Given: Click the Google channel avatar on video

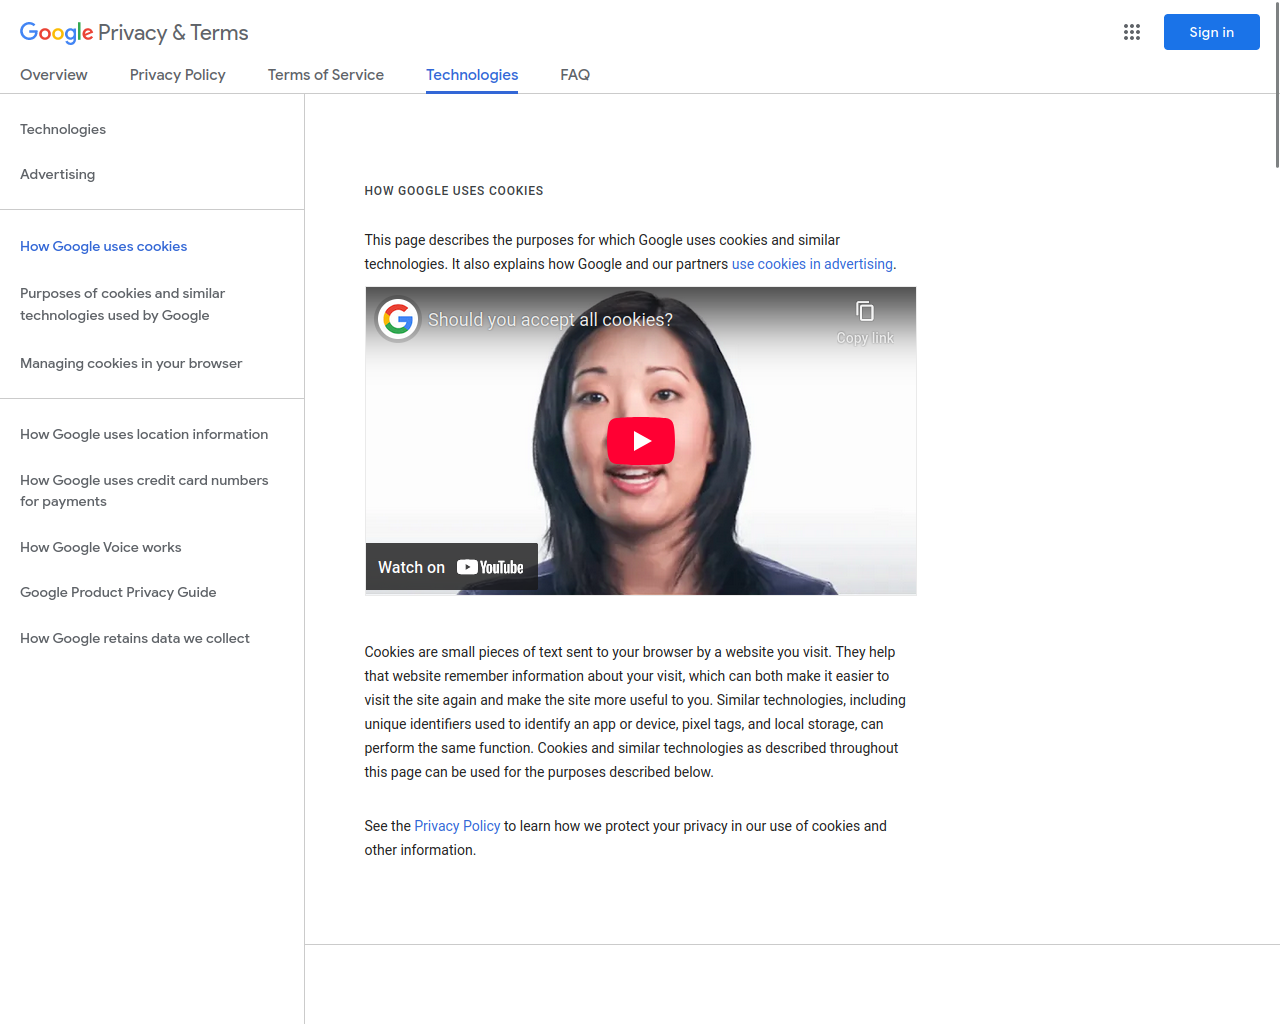Looking at the screenshot, I should pos(398,320).
